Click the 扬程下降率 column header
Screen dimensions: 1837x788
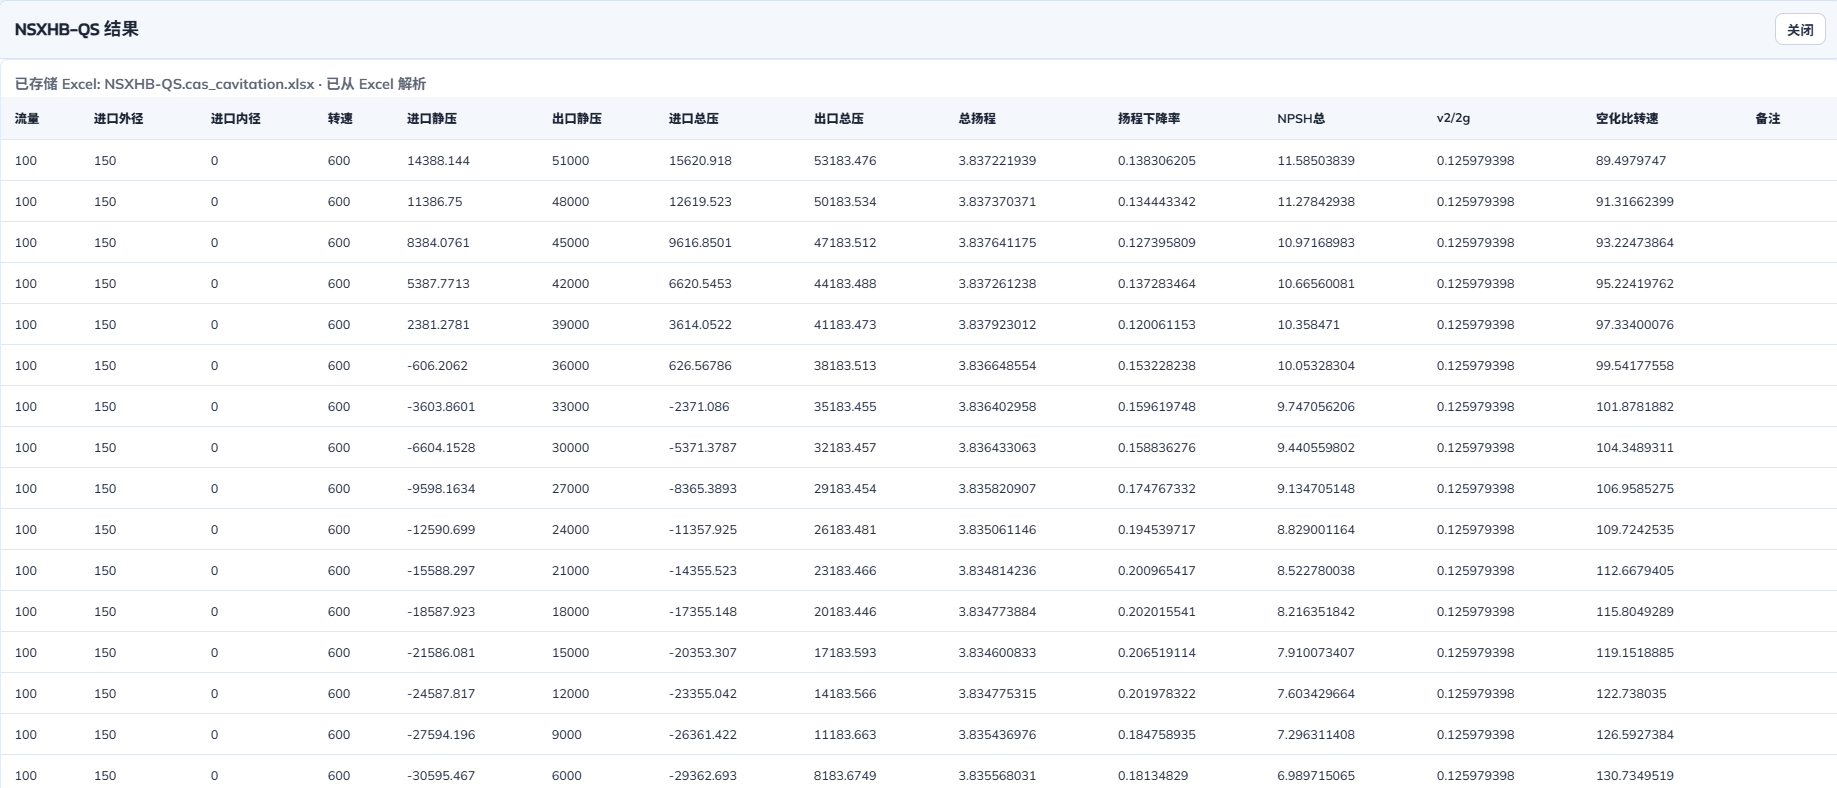[1149, 119]
